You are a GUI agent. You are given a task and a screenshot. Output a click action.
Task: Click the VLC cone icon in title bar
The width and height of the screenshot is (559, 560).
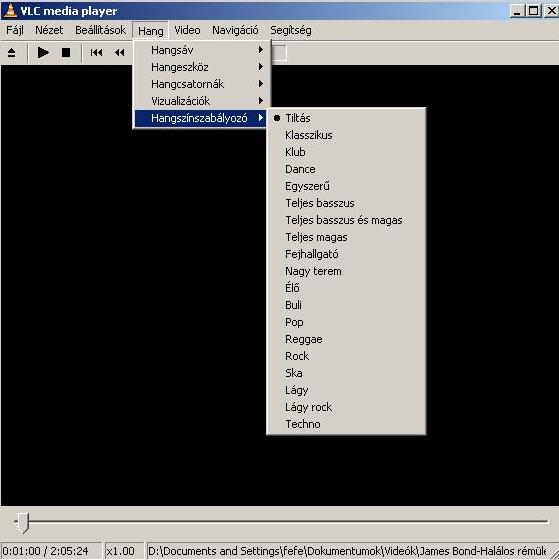coord(10,10)
